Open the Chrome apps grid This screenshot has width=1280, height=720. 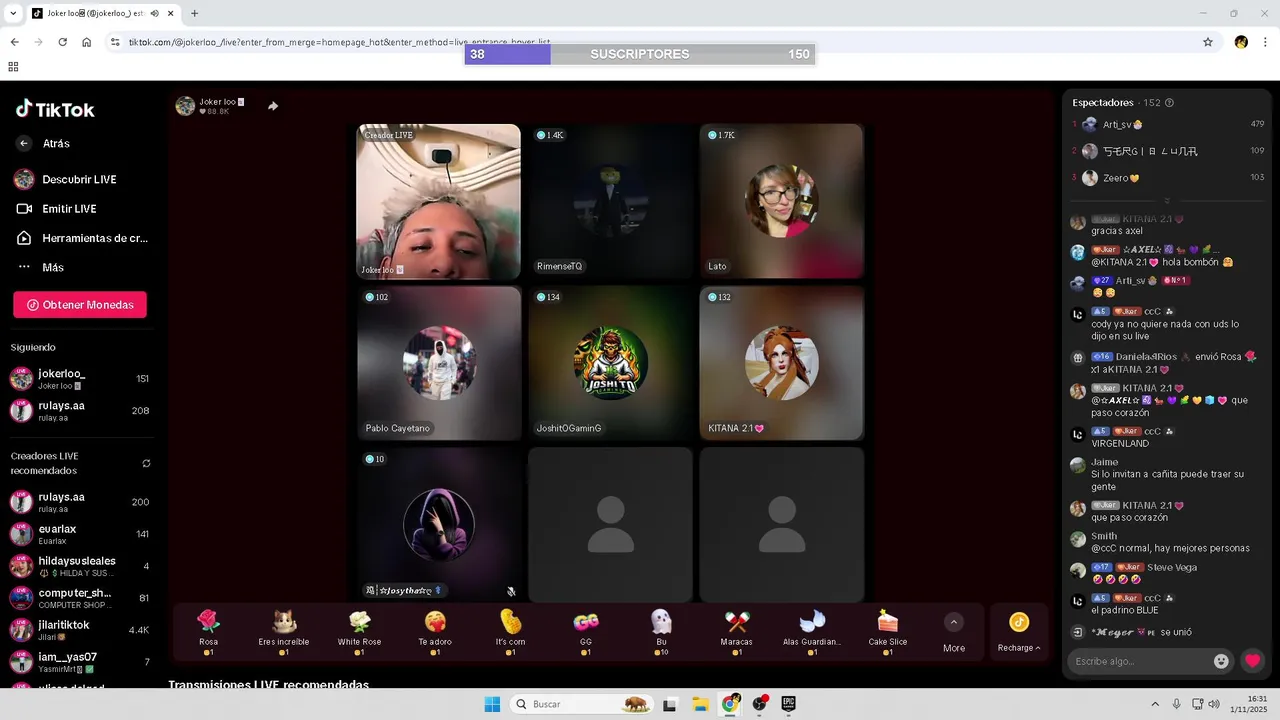click(13, 67)
